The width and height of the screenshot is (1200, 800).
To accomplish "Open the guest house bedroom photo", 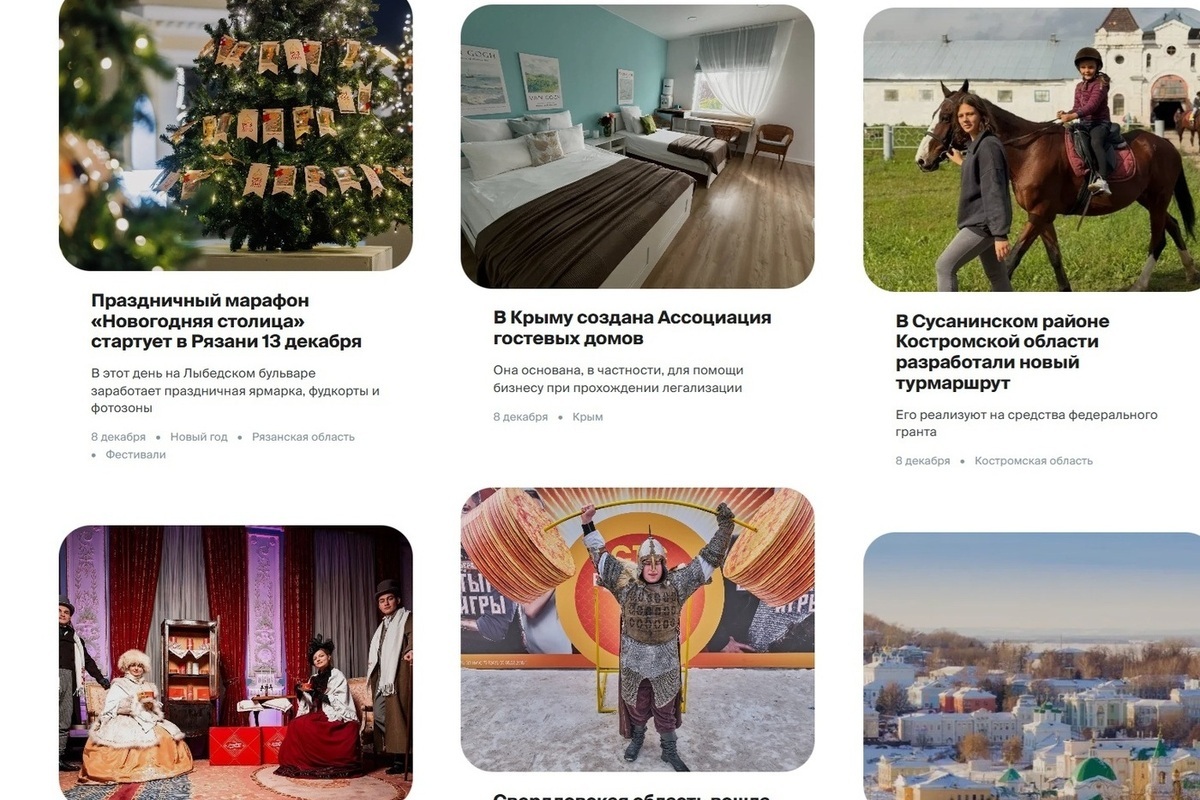I will 637,146.
